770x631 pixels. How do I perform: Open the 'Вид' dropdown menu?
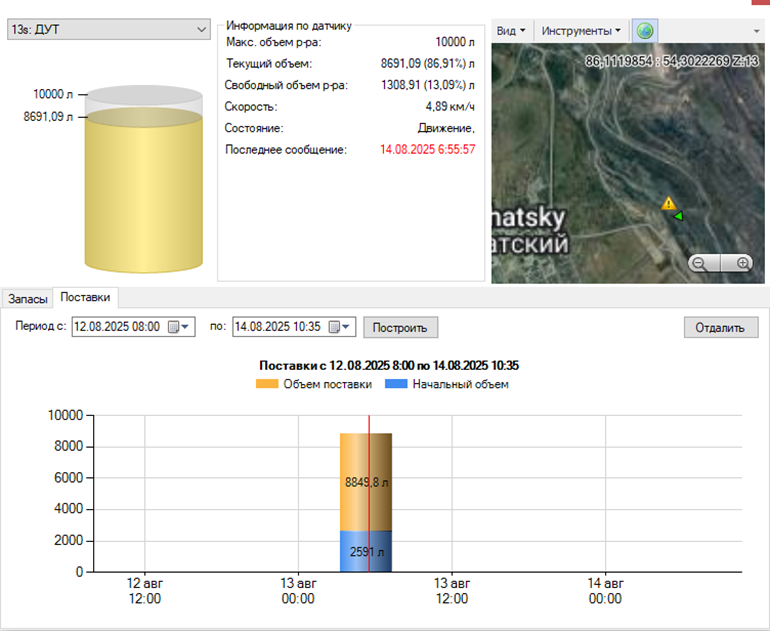click(513, 31)
